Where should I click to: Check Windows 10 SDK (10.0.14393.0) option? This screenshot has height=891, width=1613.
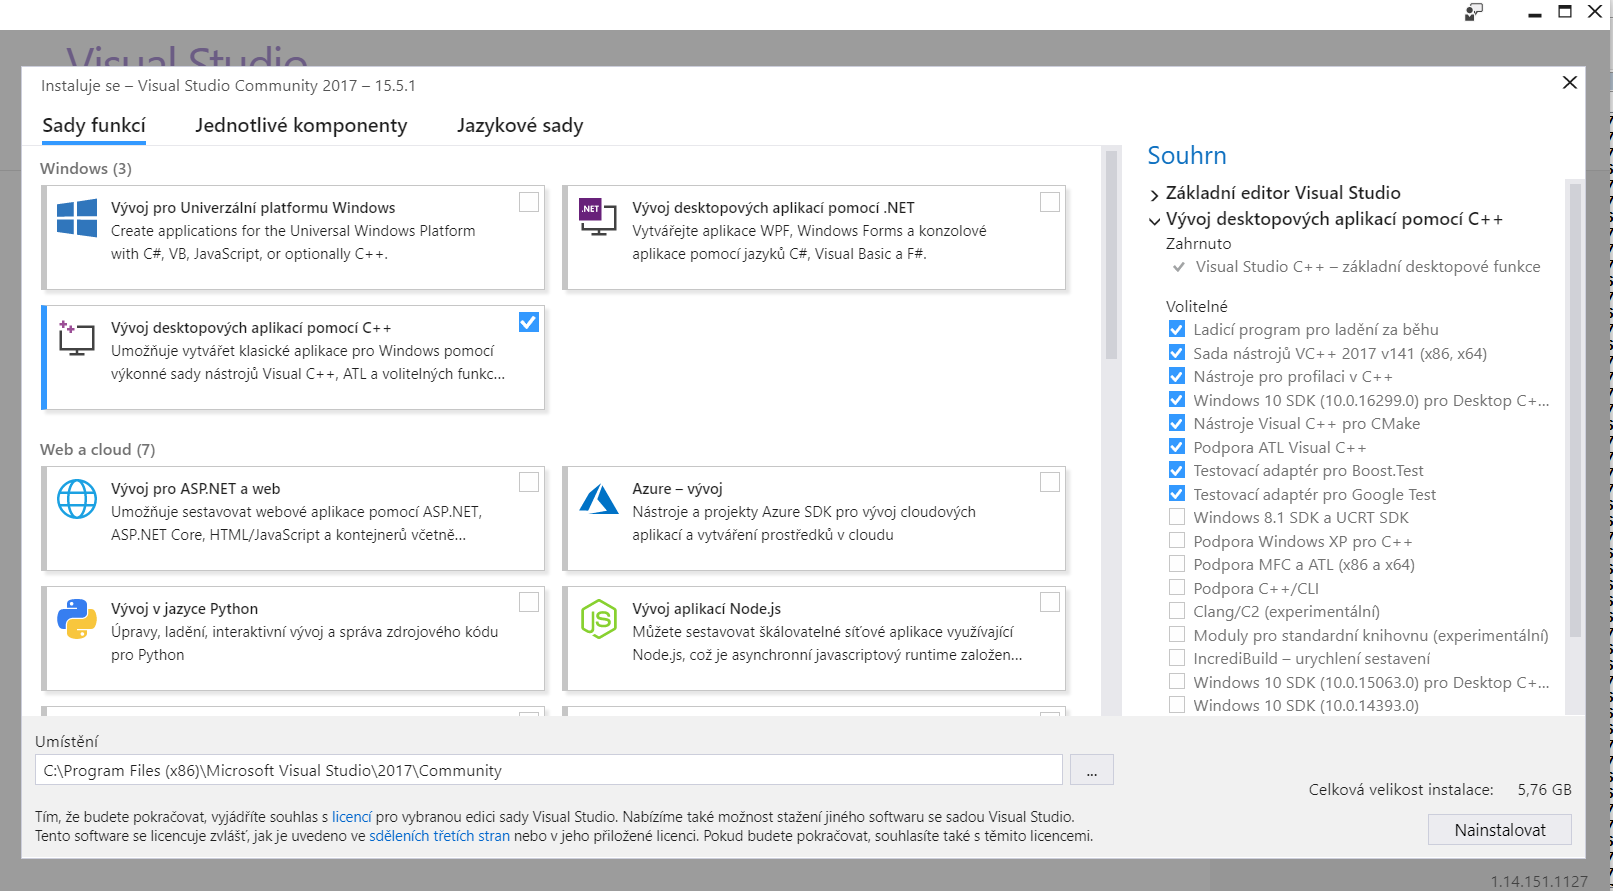coord(1177,705)
